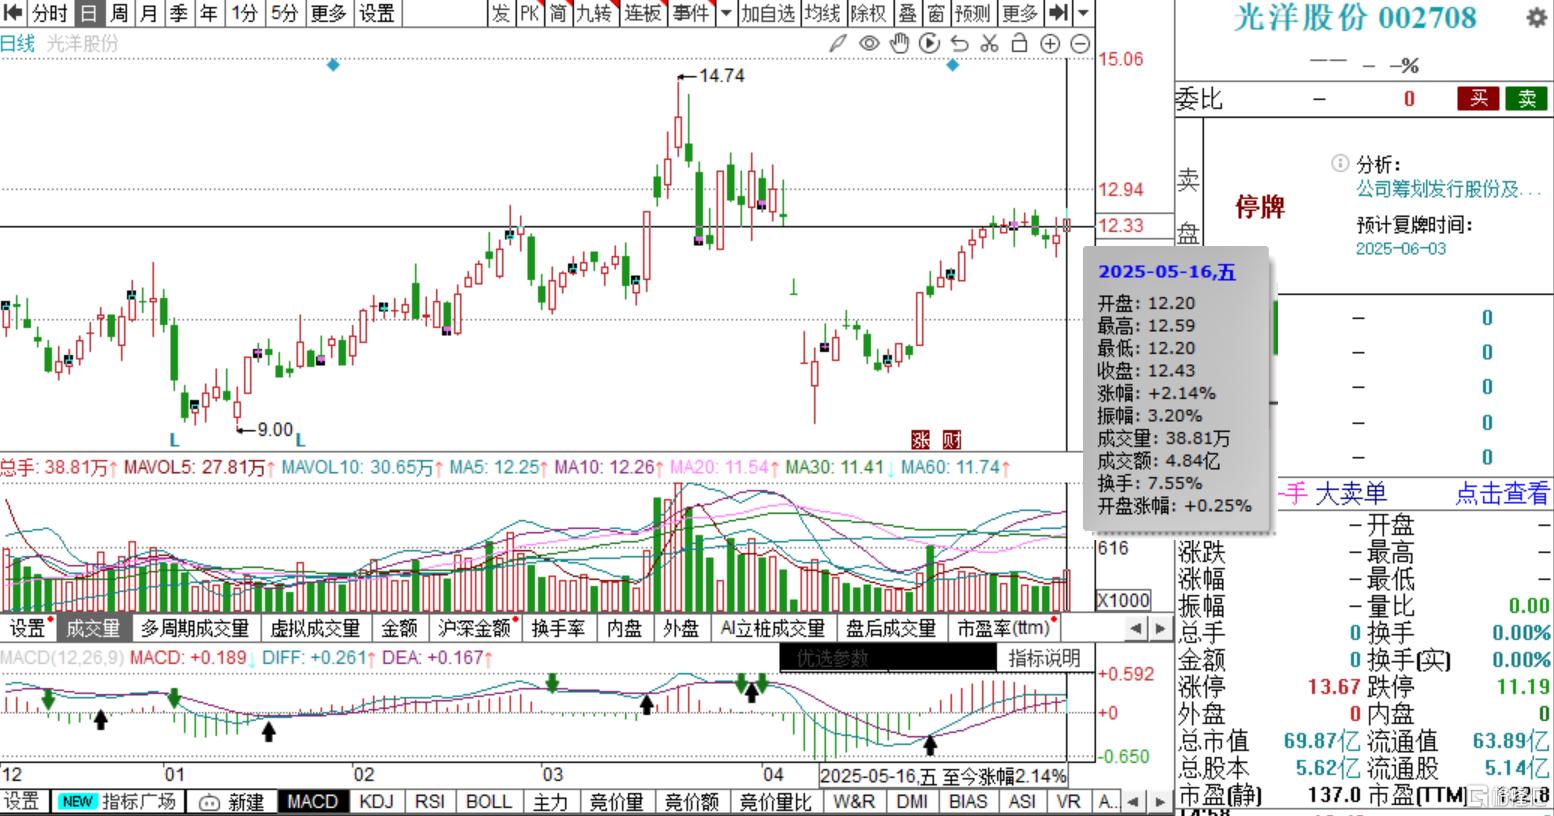Select the 5分 five-minute period

(284, 13)
